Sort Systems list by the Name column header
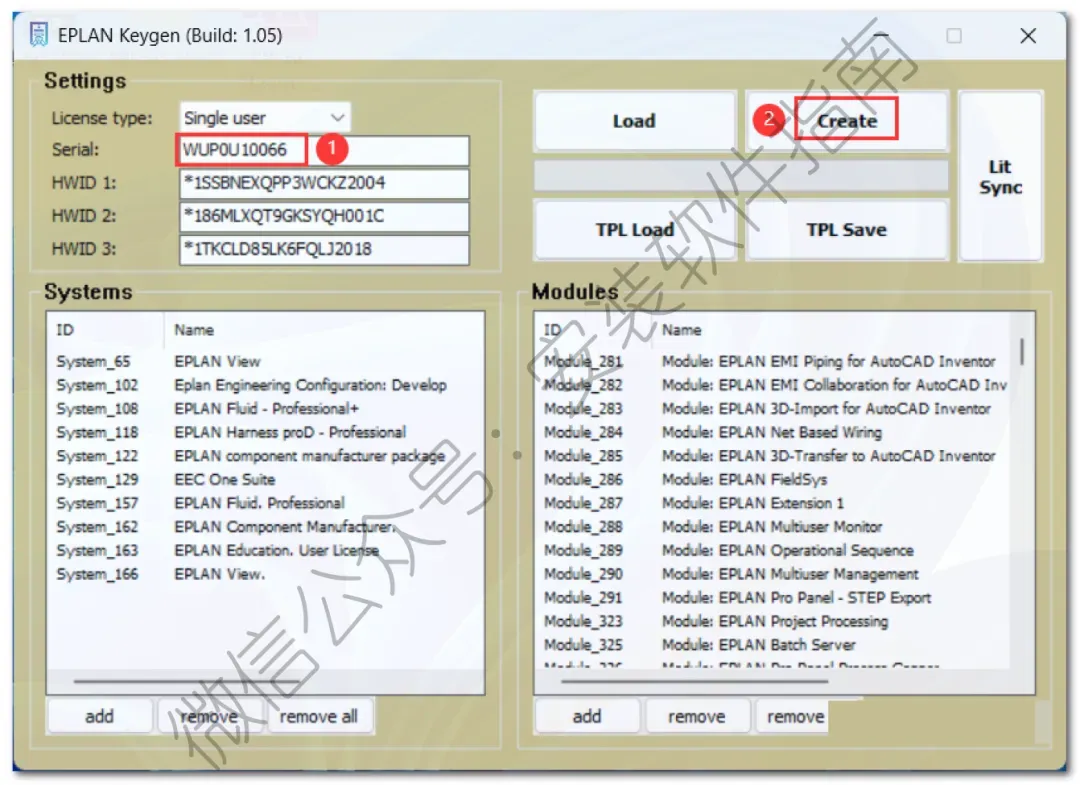 324,330
